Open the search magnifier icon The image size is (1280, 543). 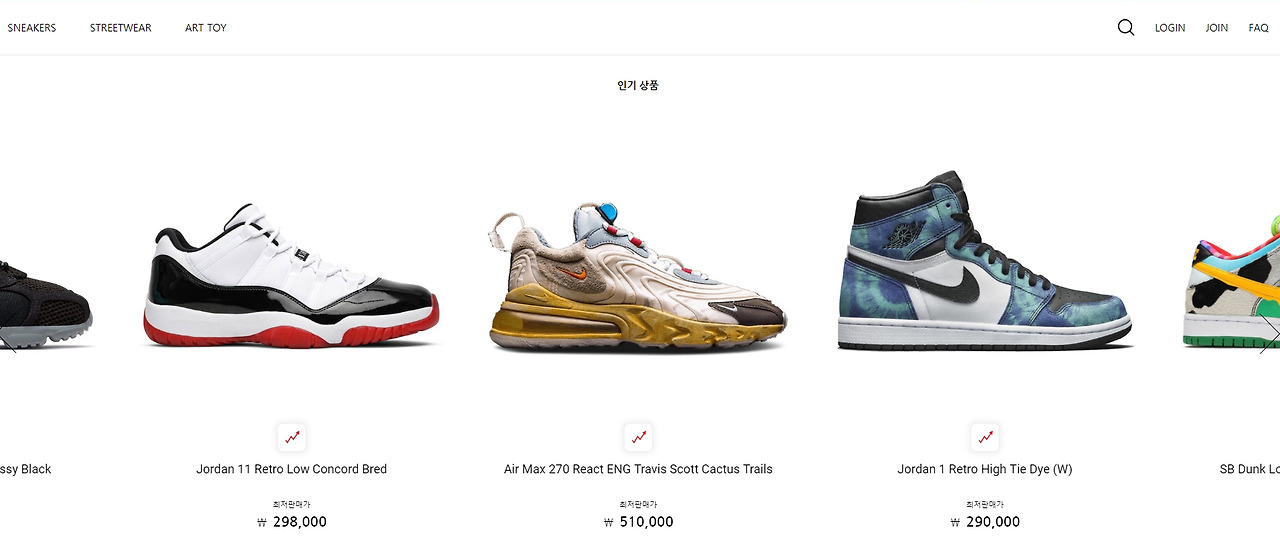point(1126,28)
